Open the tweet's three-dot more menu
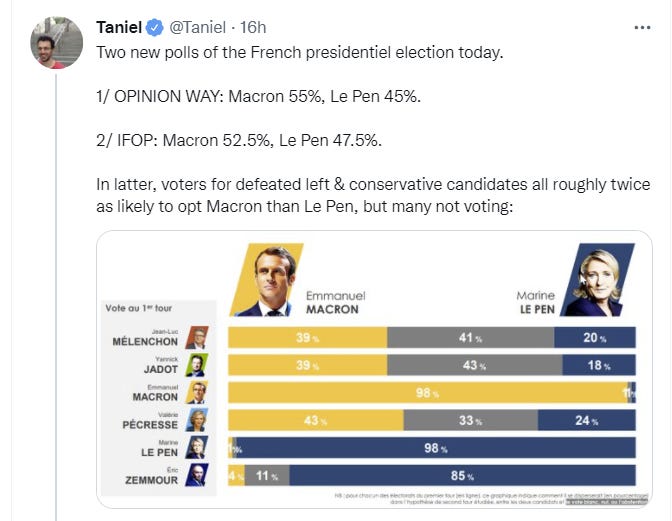The height and width of the screenshot is (521, 672). (640, 26)
